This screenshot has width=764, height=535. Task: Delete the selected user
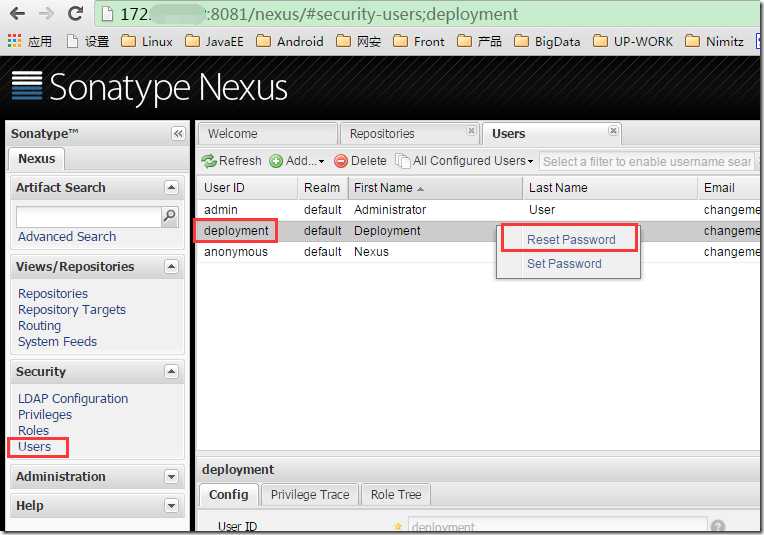pyautogui.click(x=360, y=161)
